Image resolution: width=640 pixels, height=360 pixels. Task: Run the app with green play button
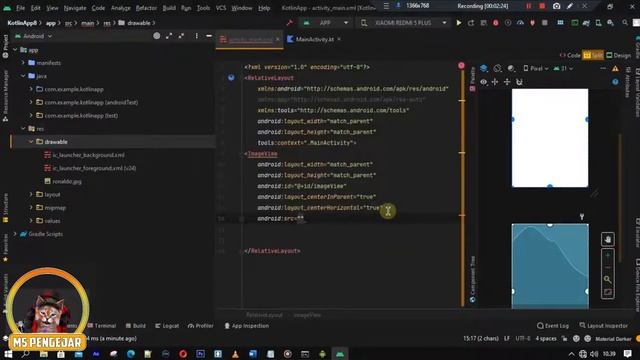tap(459, 23)
